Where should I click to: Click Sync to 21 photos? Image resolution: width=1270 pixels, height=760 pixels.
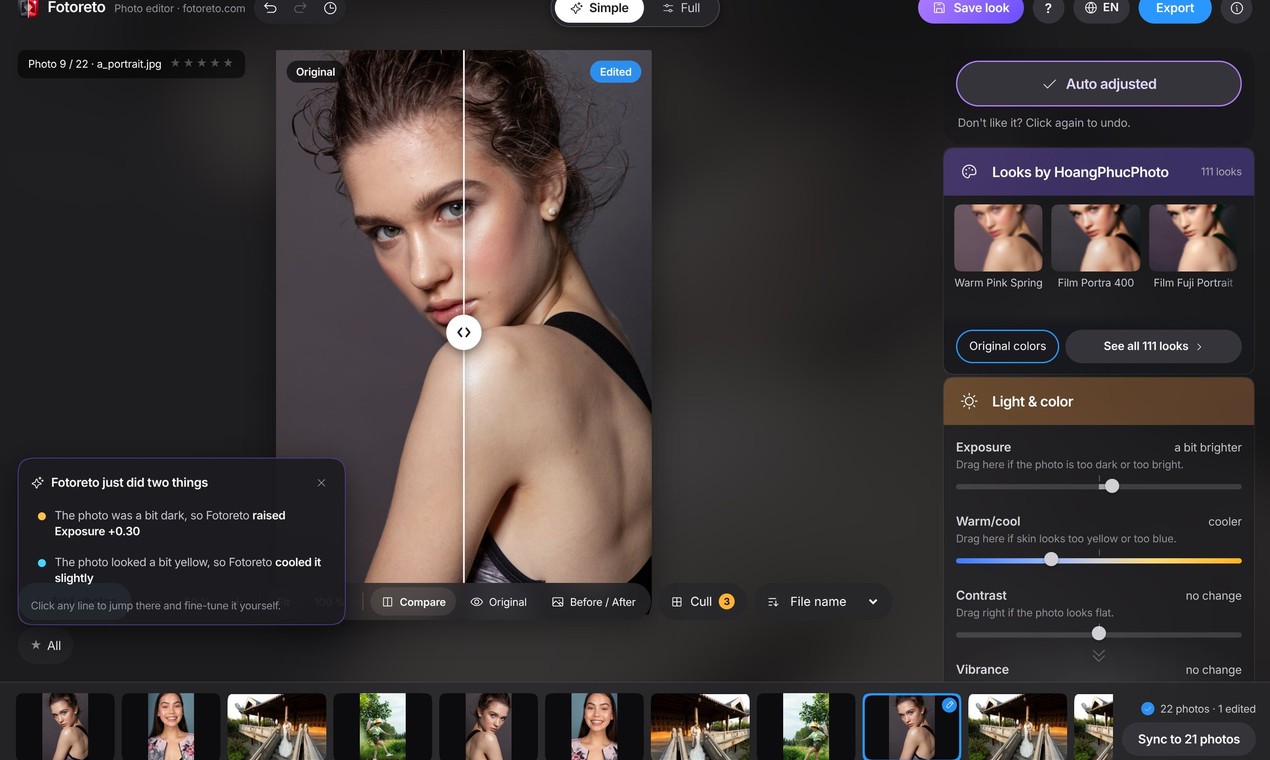point(1189,740)
